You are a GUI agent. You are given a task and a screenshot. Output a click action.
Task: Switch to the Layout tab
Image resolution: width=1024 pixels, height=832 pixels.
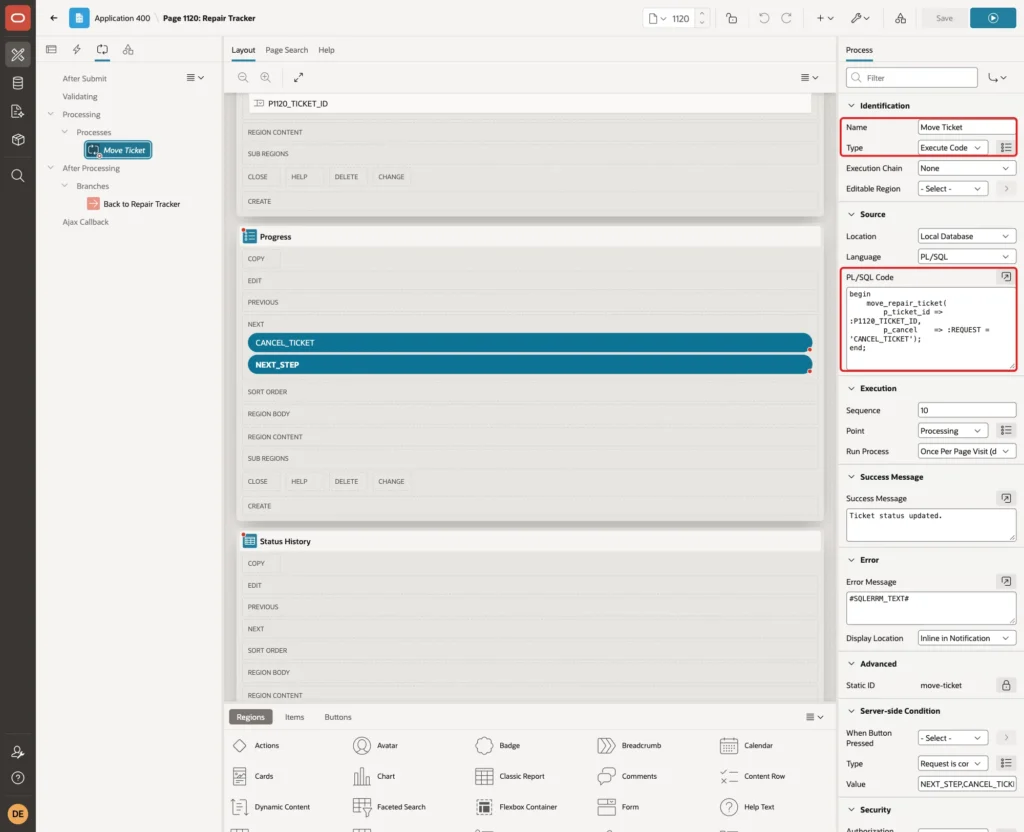[243, 50]
